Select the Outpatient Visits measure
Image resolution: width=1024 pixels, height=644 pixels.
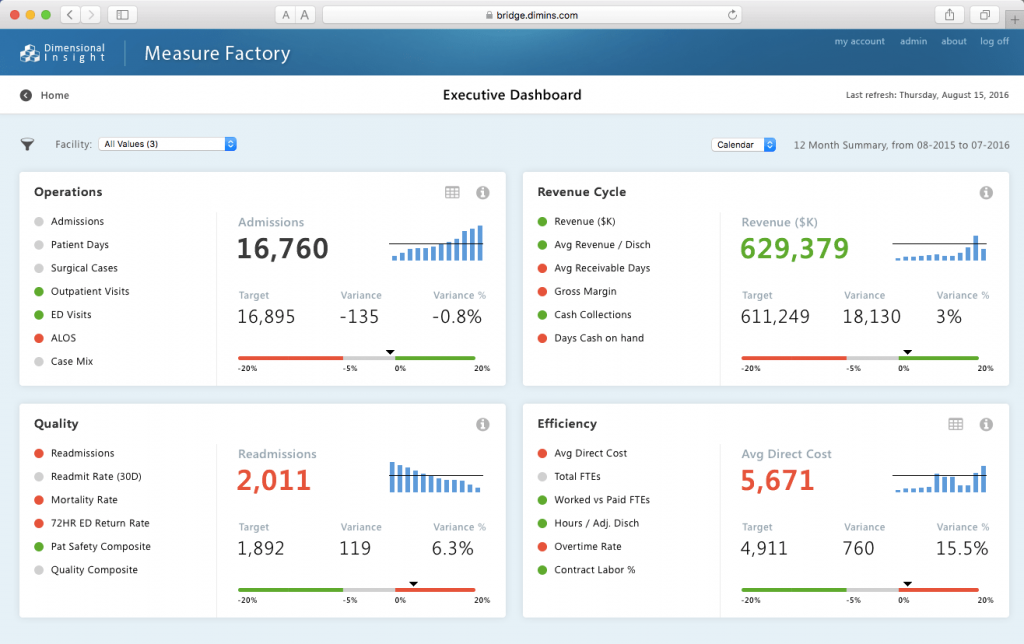click(90, 292)
